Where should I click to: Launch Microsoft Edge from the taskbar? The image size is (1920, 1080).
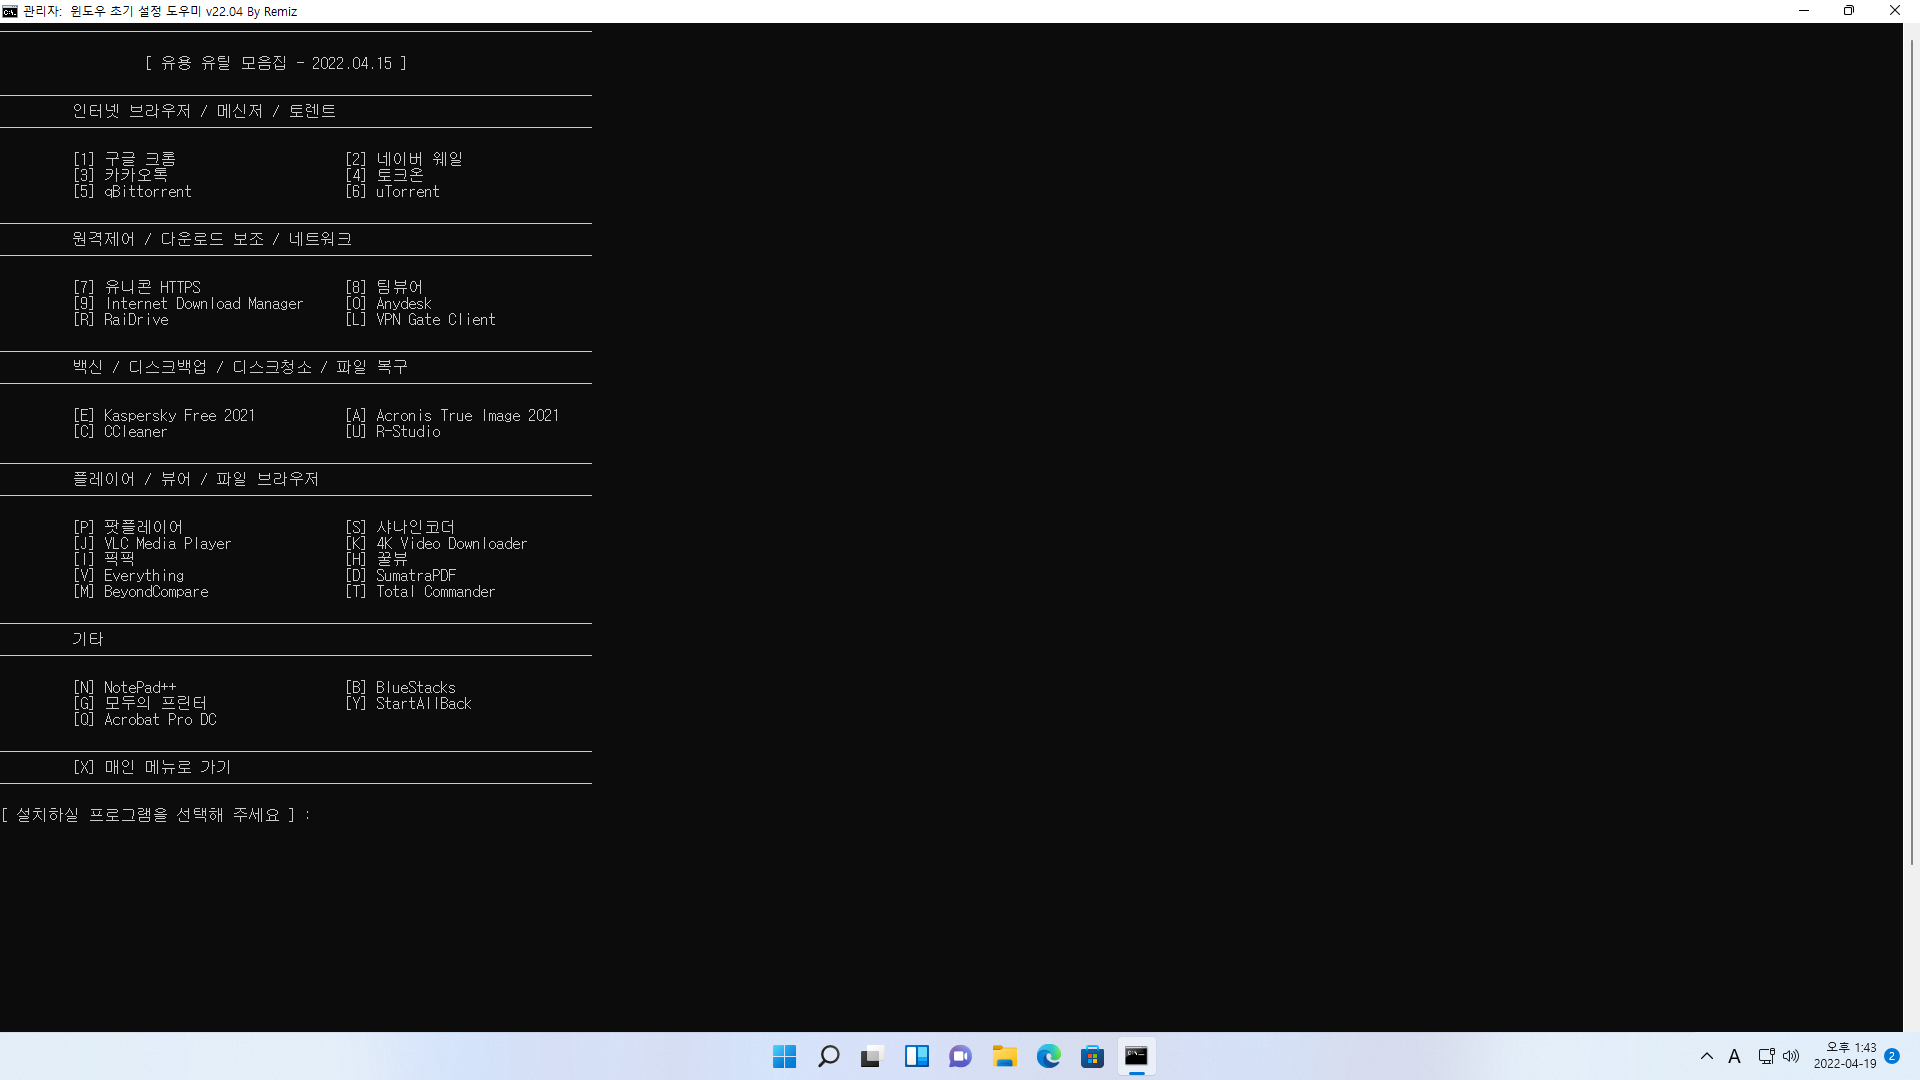1049,1056
